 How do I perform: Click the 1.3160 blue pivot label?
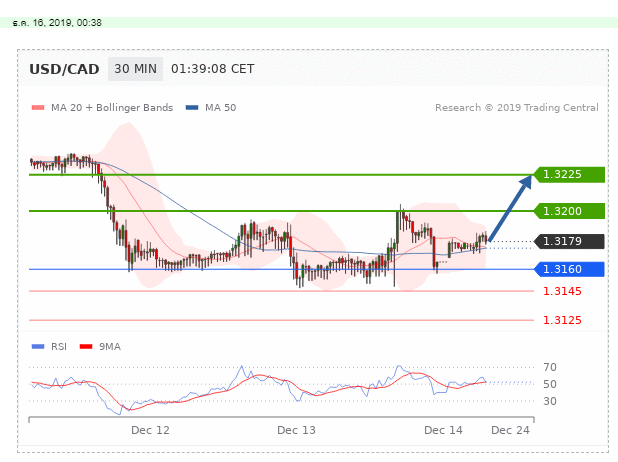[569, 269]
